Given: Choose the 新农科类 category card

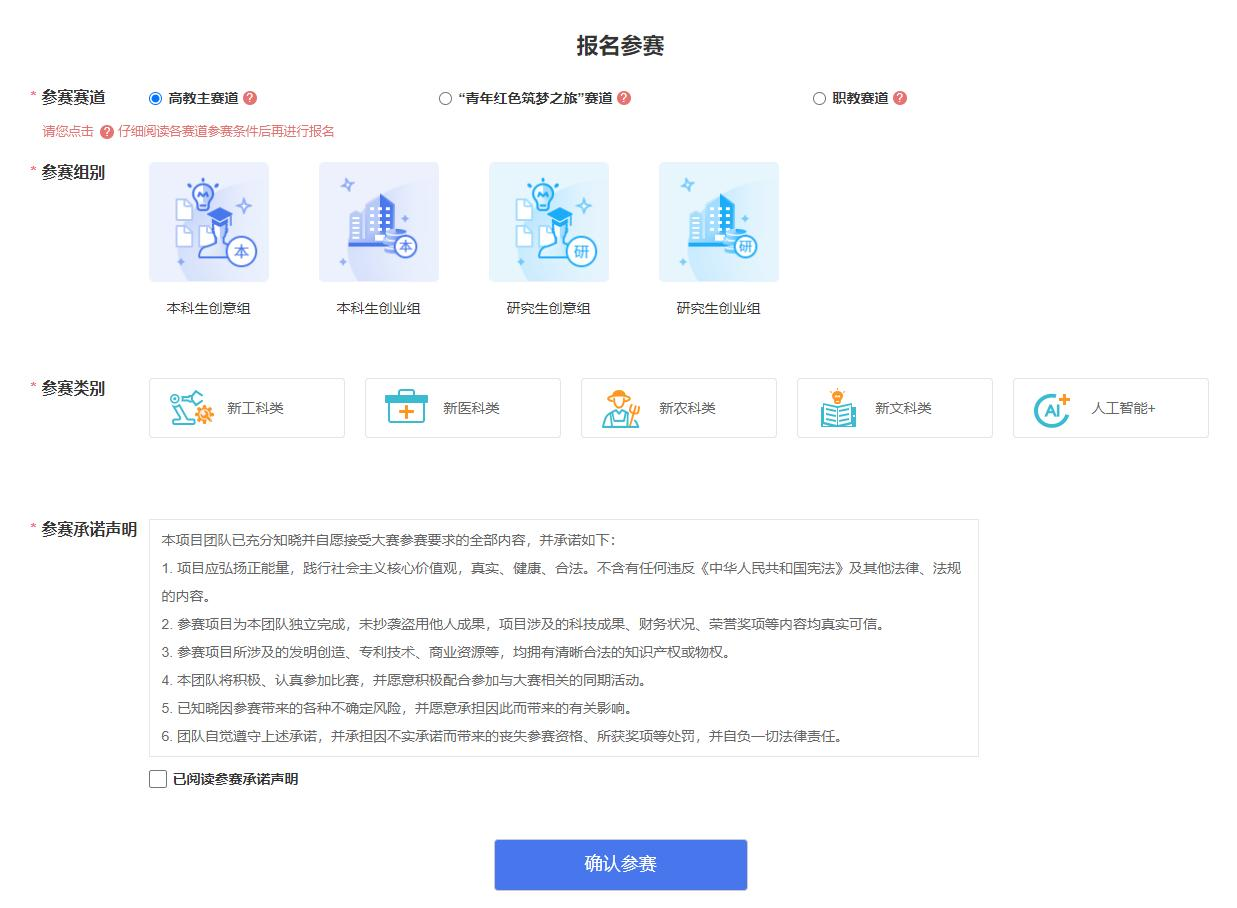Looking at the screenshot, I should click(x=678, y=408).
